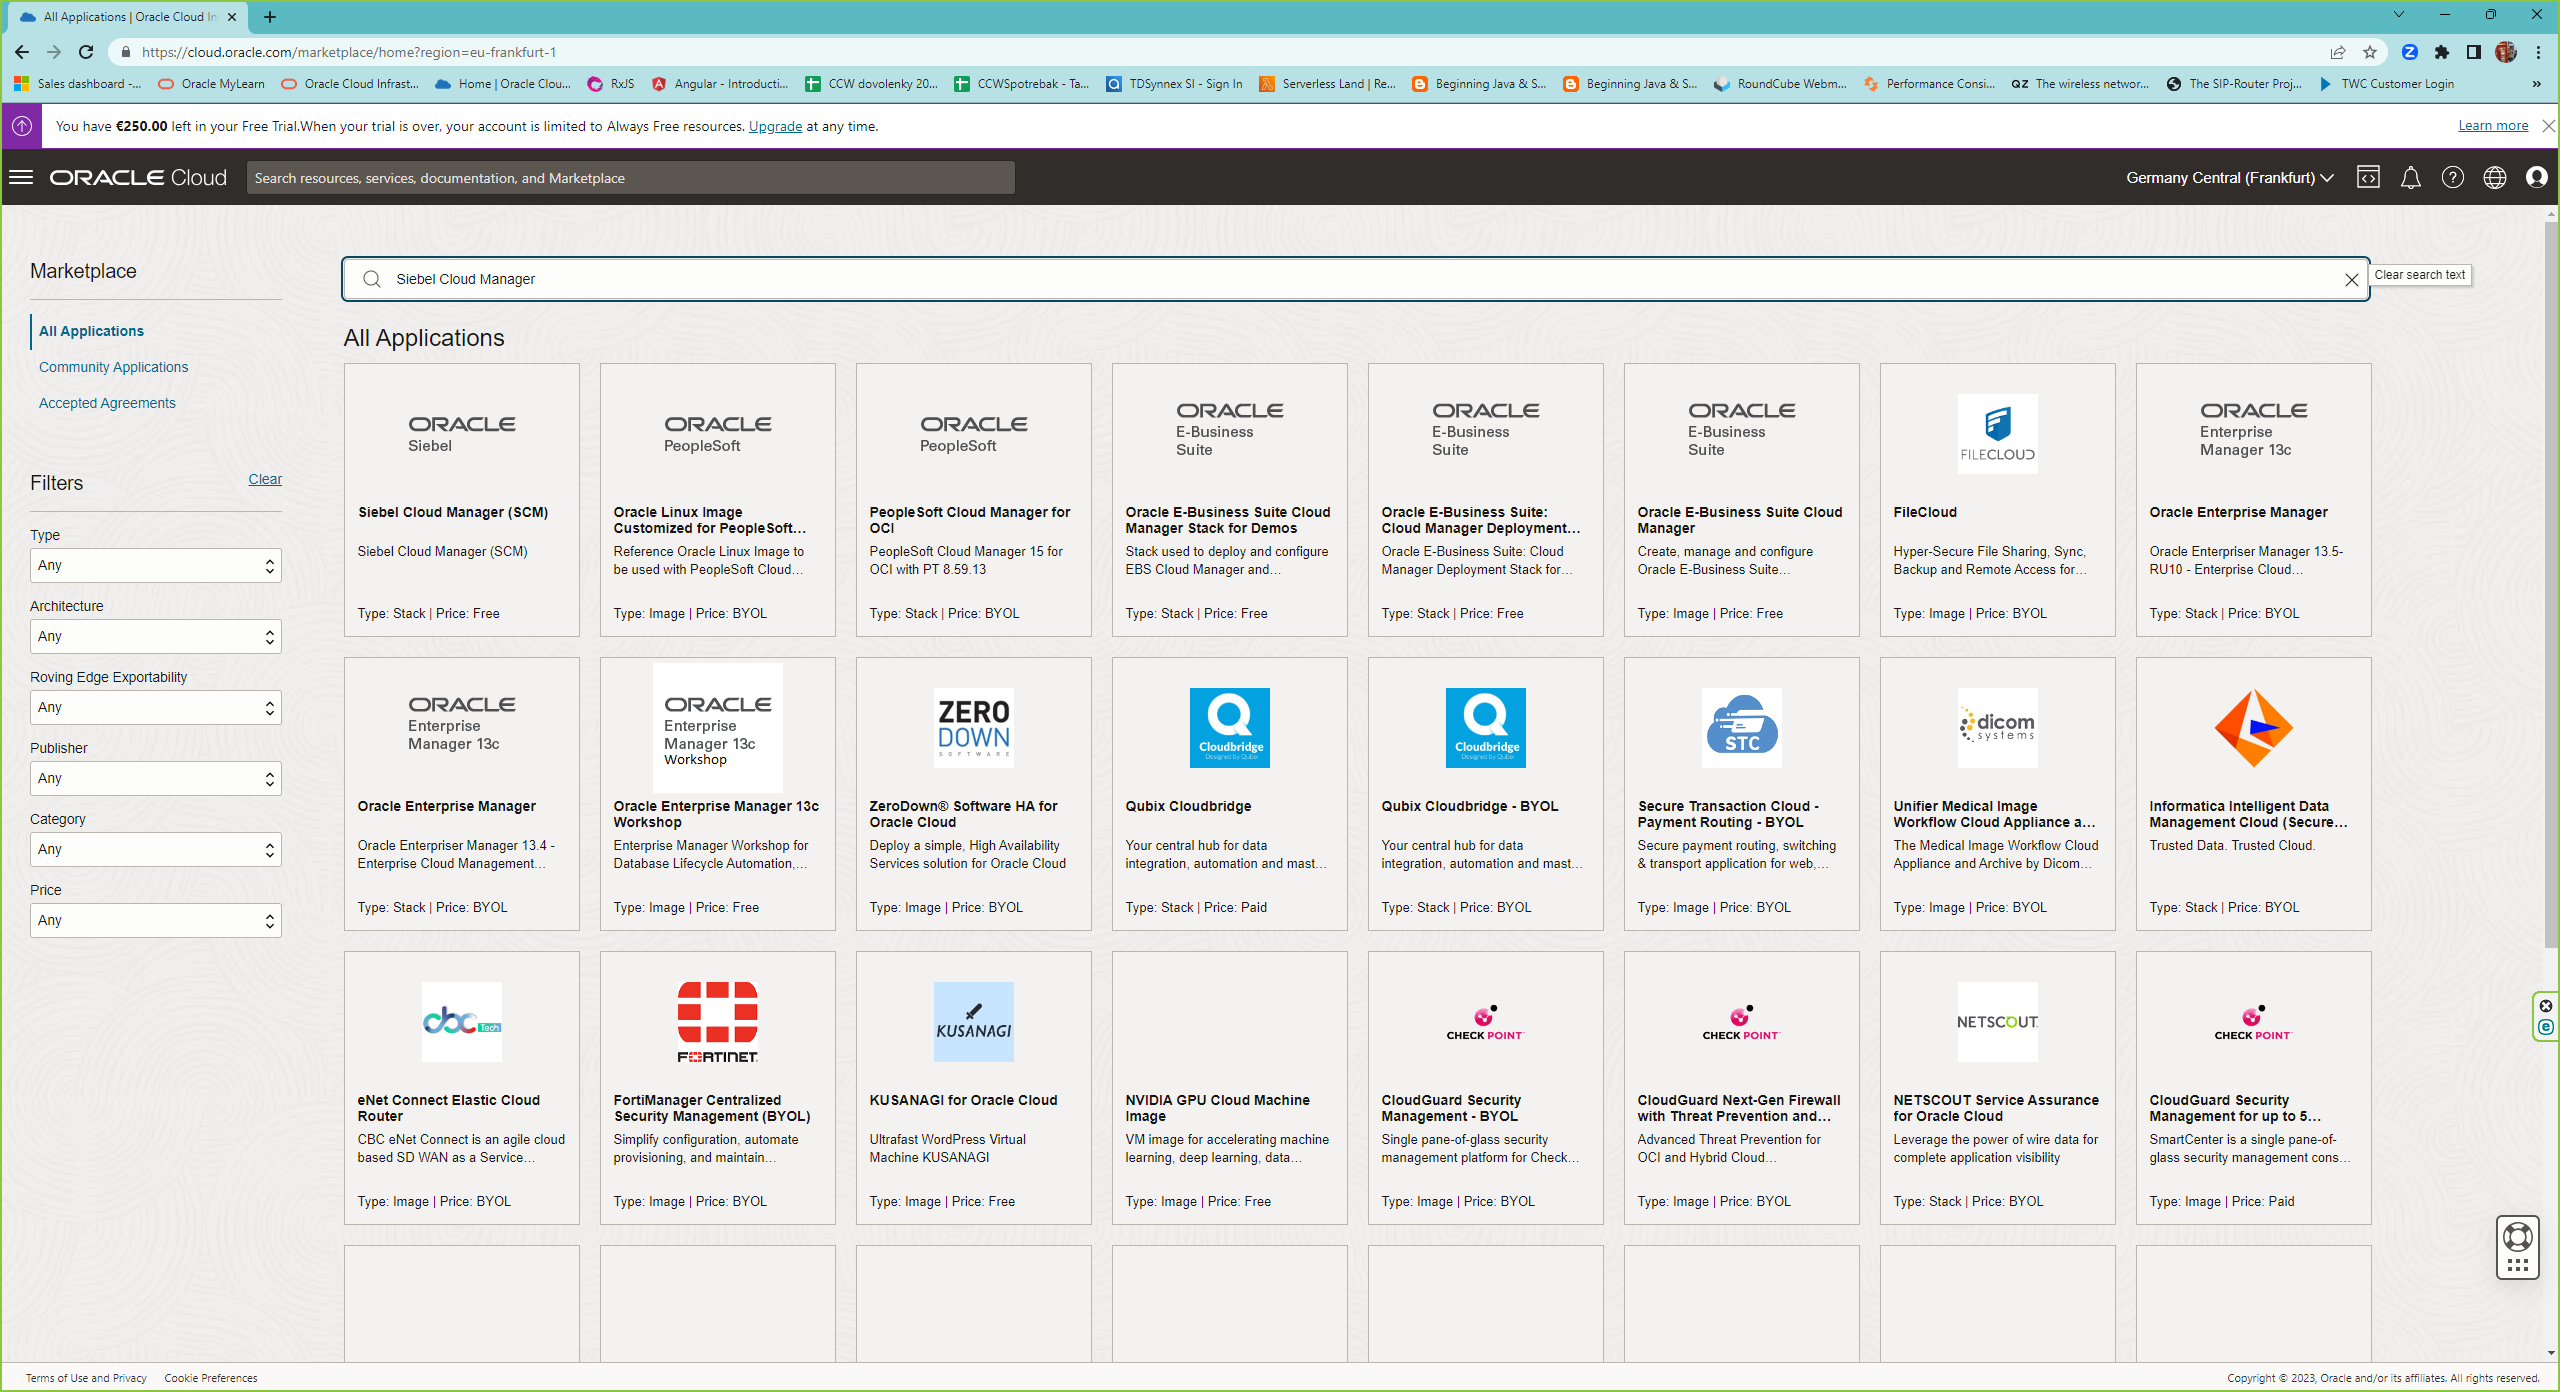Open the NETSCOUT Service Assurance listing
This screenshot has height=1392, width=2560.
tap(1997, 1087)
